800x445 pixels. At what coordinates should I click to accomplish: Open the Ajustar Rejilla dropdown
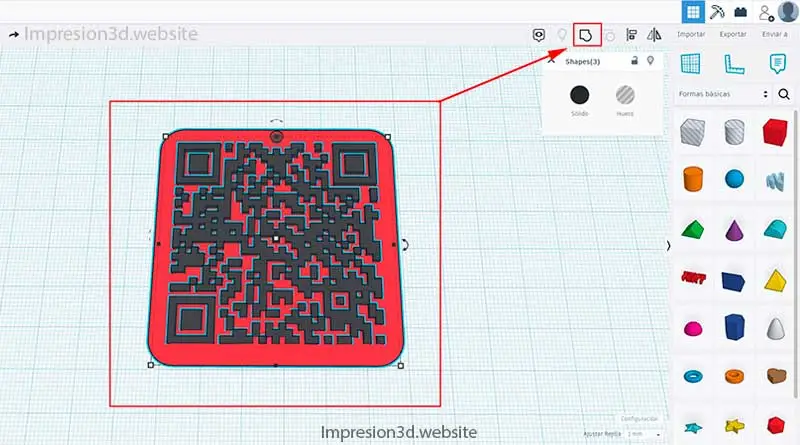click(x=644, y=434)
